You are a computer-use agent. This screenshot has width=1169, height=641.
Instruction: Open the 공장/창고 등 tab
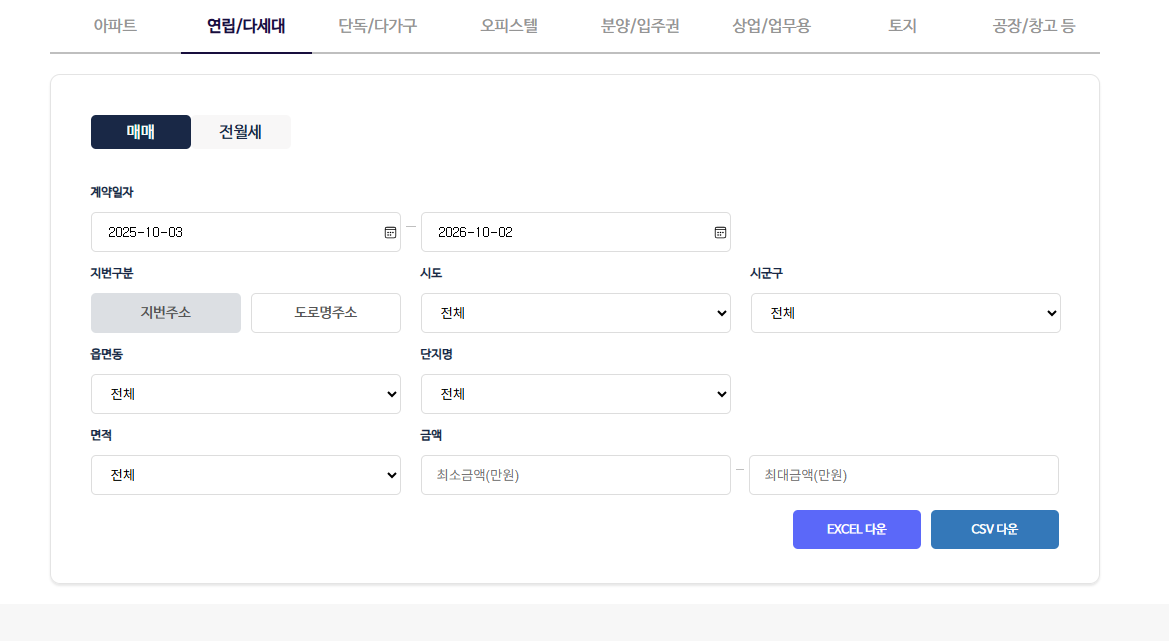(x=1033, y=26)
